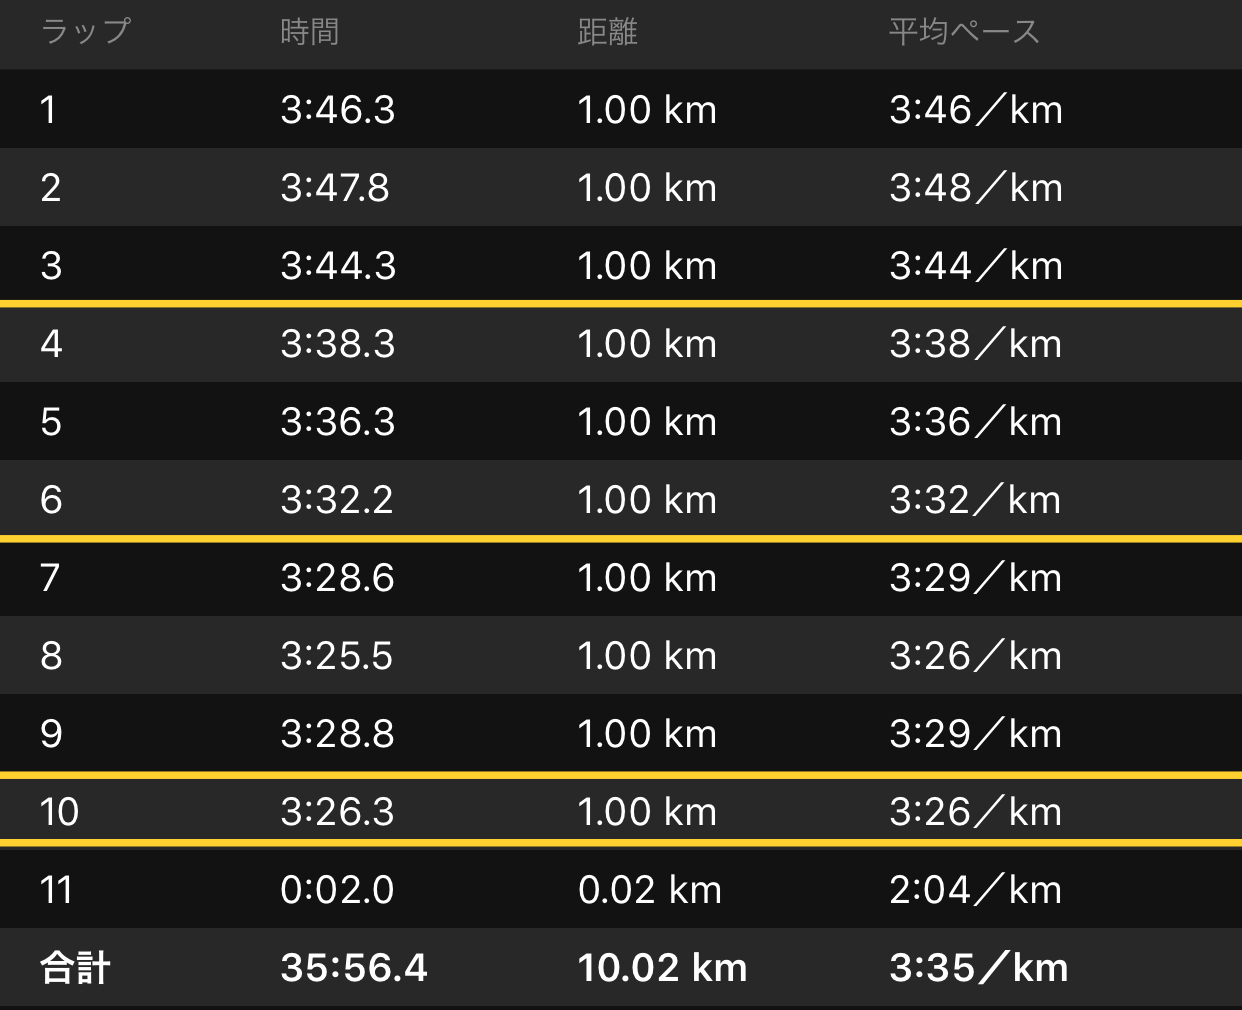Viewport: 1242px width, 1010px height.
Task: Select lap 9 time 3:28.8
Action: tap(337, 734)
